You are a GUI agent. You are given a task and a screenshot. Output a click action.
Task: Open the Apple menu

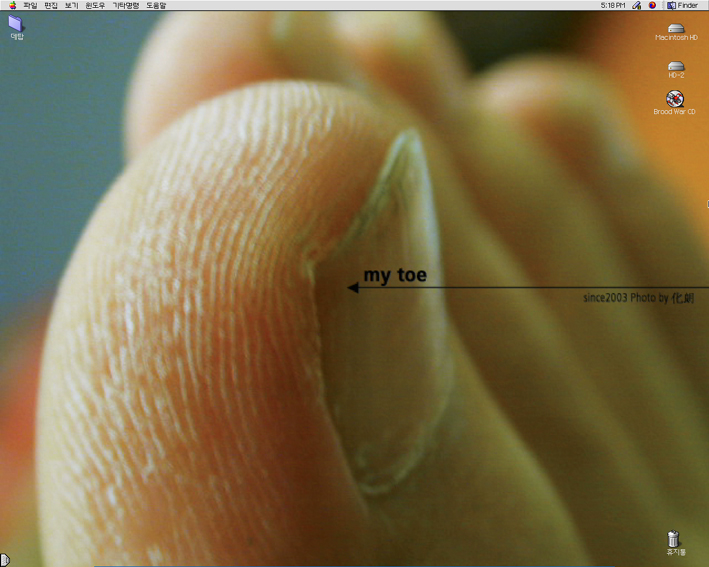click(x=11, y=5)
